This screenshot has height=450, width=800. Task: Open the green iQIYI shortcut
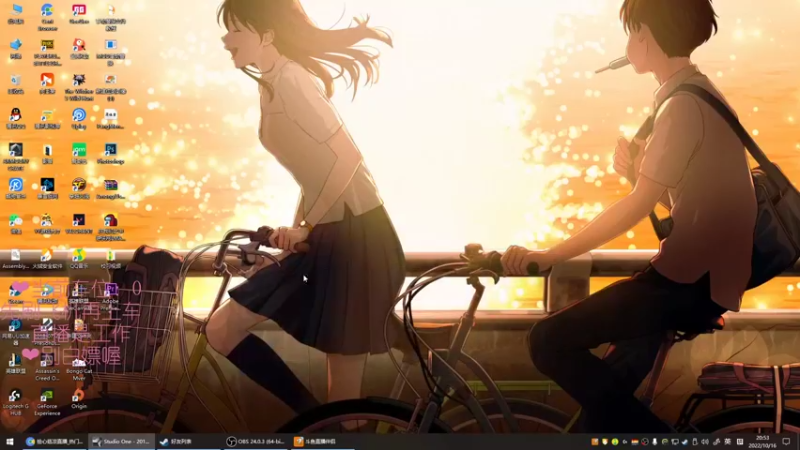coord(79,154)
